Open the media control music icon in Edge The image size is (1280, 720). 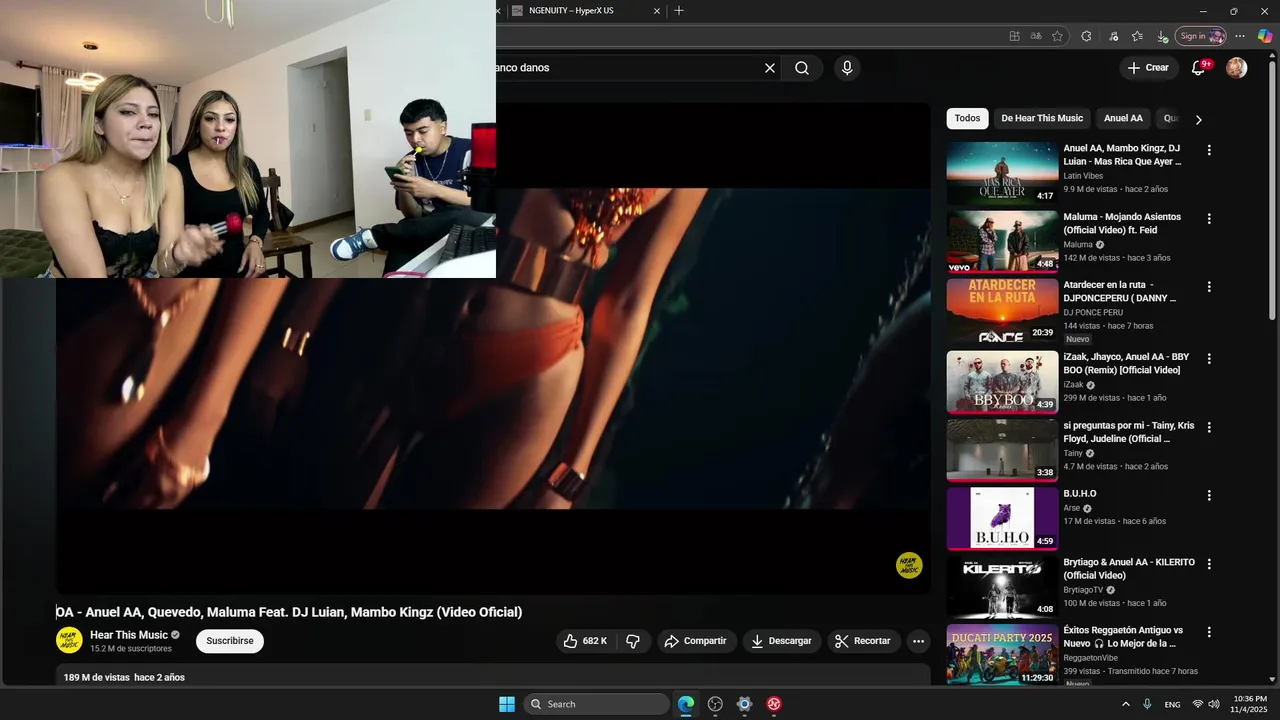(1114, 36)
